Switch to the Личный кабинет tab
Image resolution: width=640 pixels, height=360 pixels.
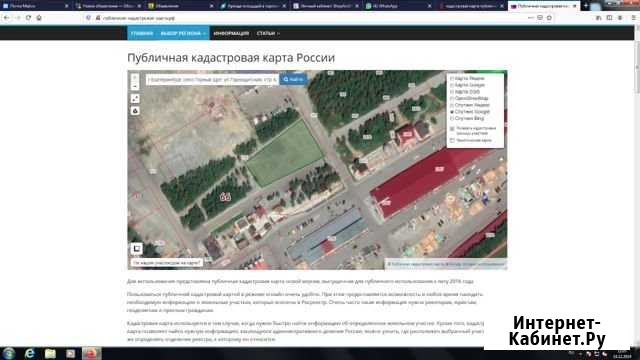[325, 6]
